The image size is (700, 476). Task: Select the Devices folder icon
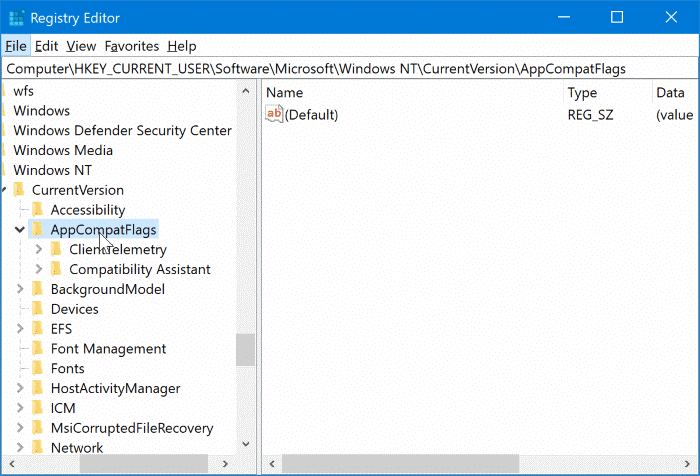[38, 309]
